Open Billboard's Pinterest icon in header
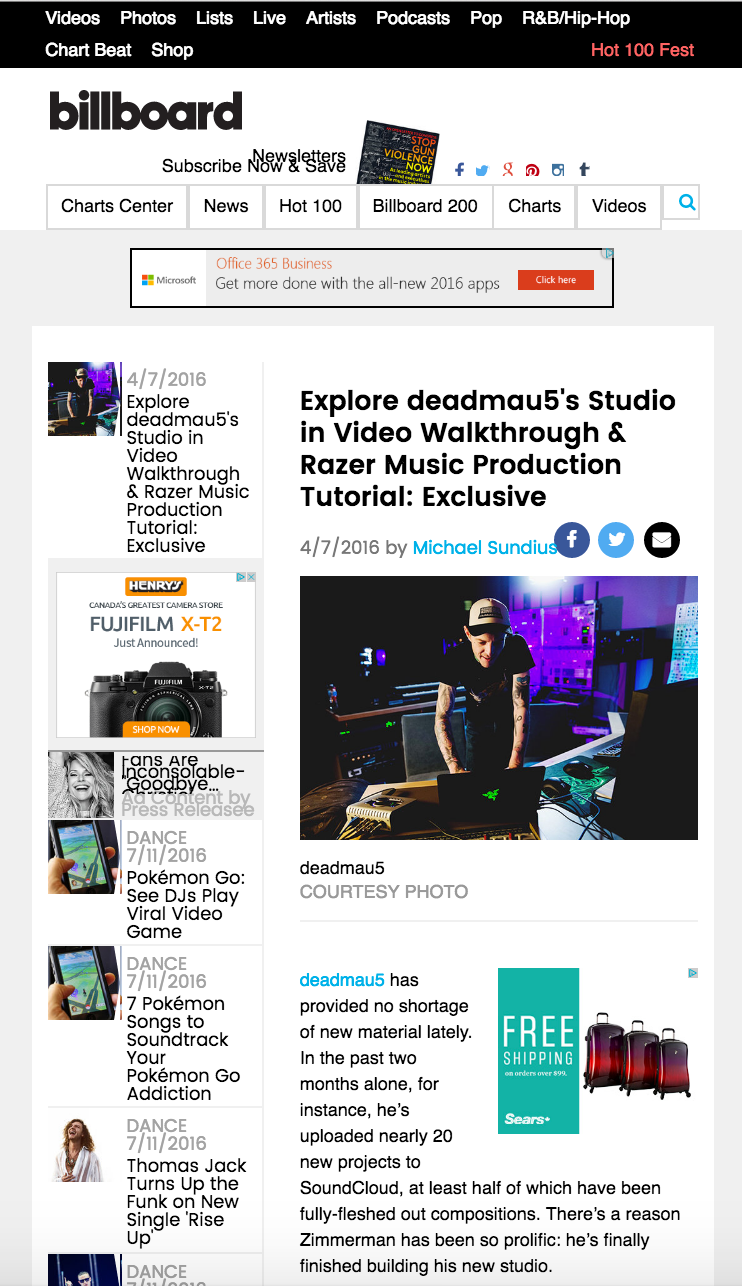742x1286 pixels. coord(533,171)
